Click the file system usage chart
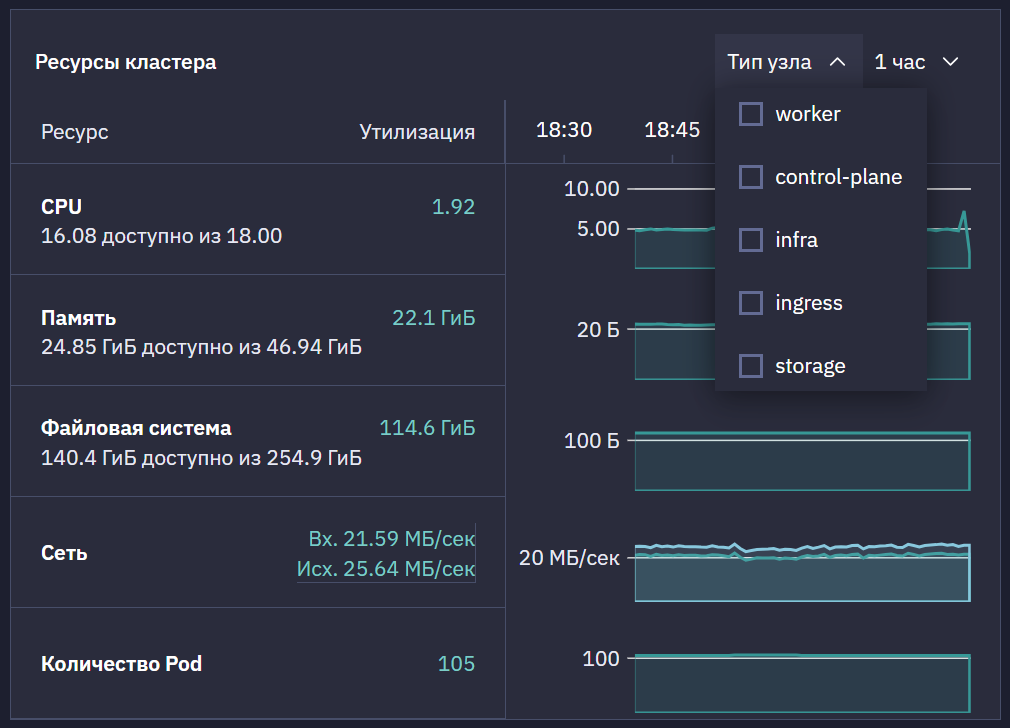This screenshot has height=728, width=1010. pos(803,461)
